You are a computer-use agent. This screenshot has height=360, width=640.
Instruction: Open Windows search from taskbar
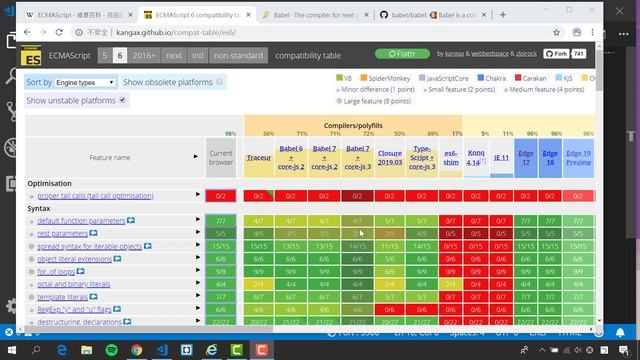point(36,350)
